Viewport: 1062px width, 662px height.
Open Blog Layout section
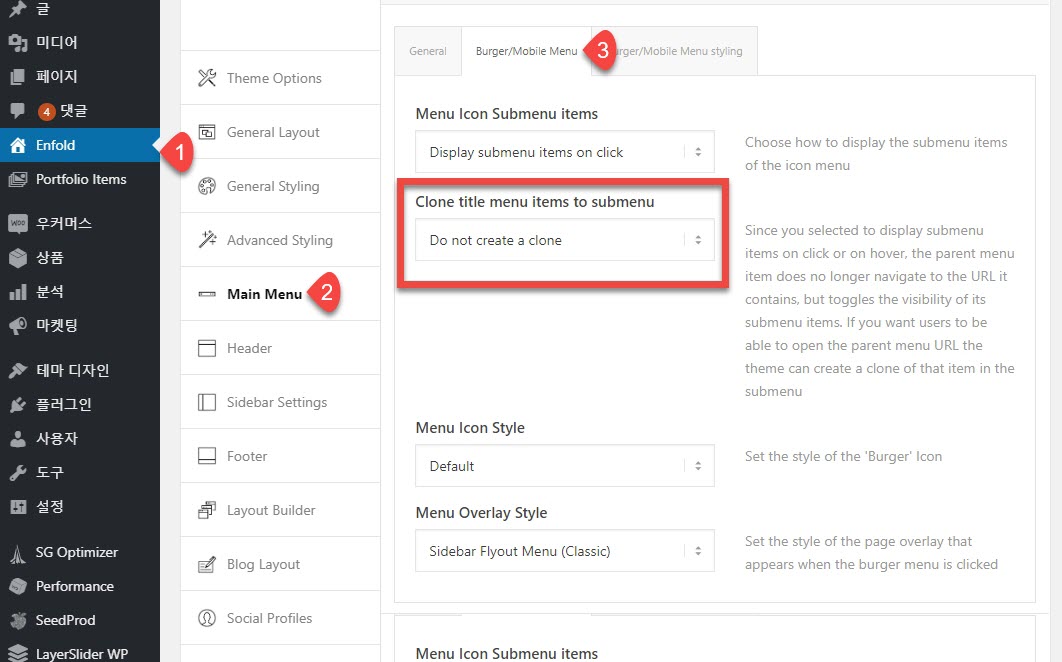click(280, 564)
